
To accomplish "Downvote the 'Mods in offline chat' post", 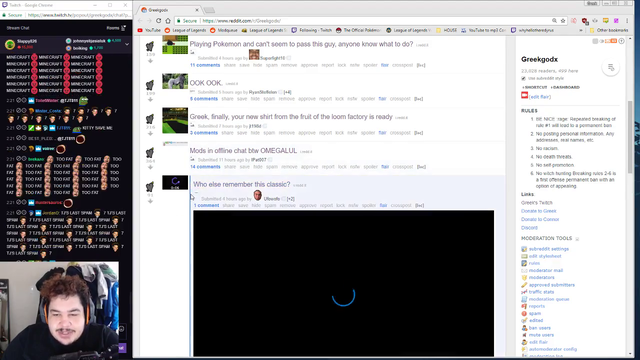I will pos(150,167).
